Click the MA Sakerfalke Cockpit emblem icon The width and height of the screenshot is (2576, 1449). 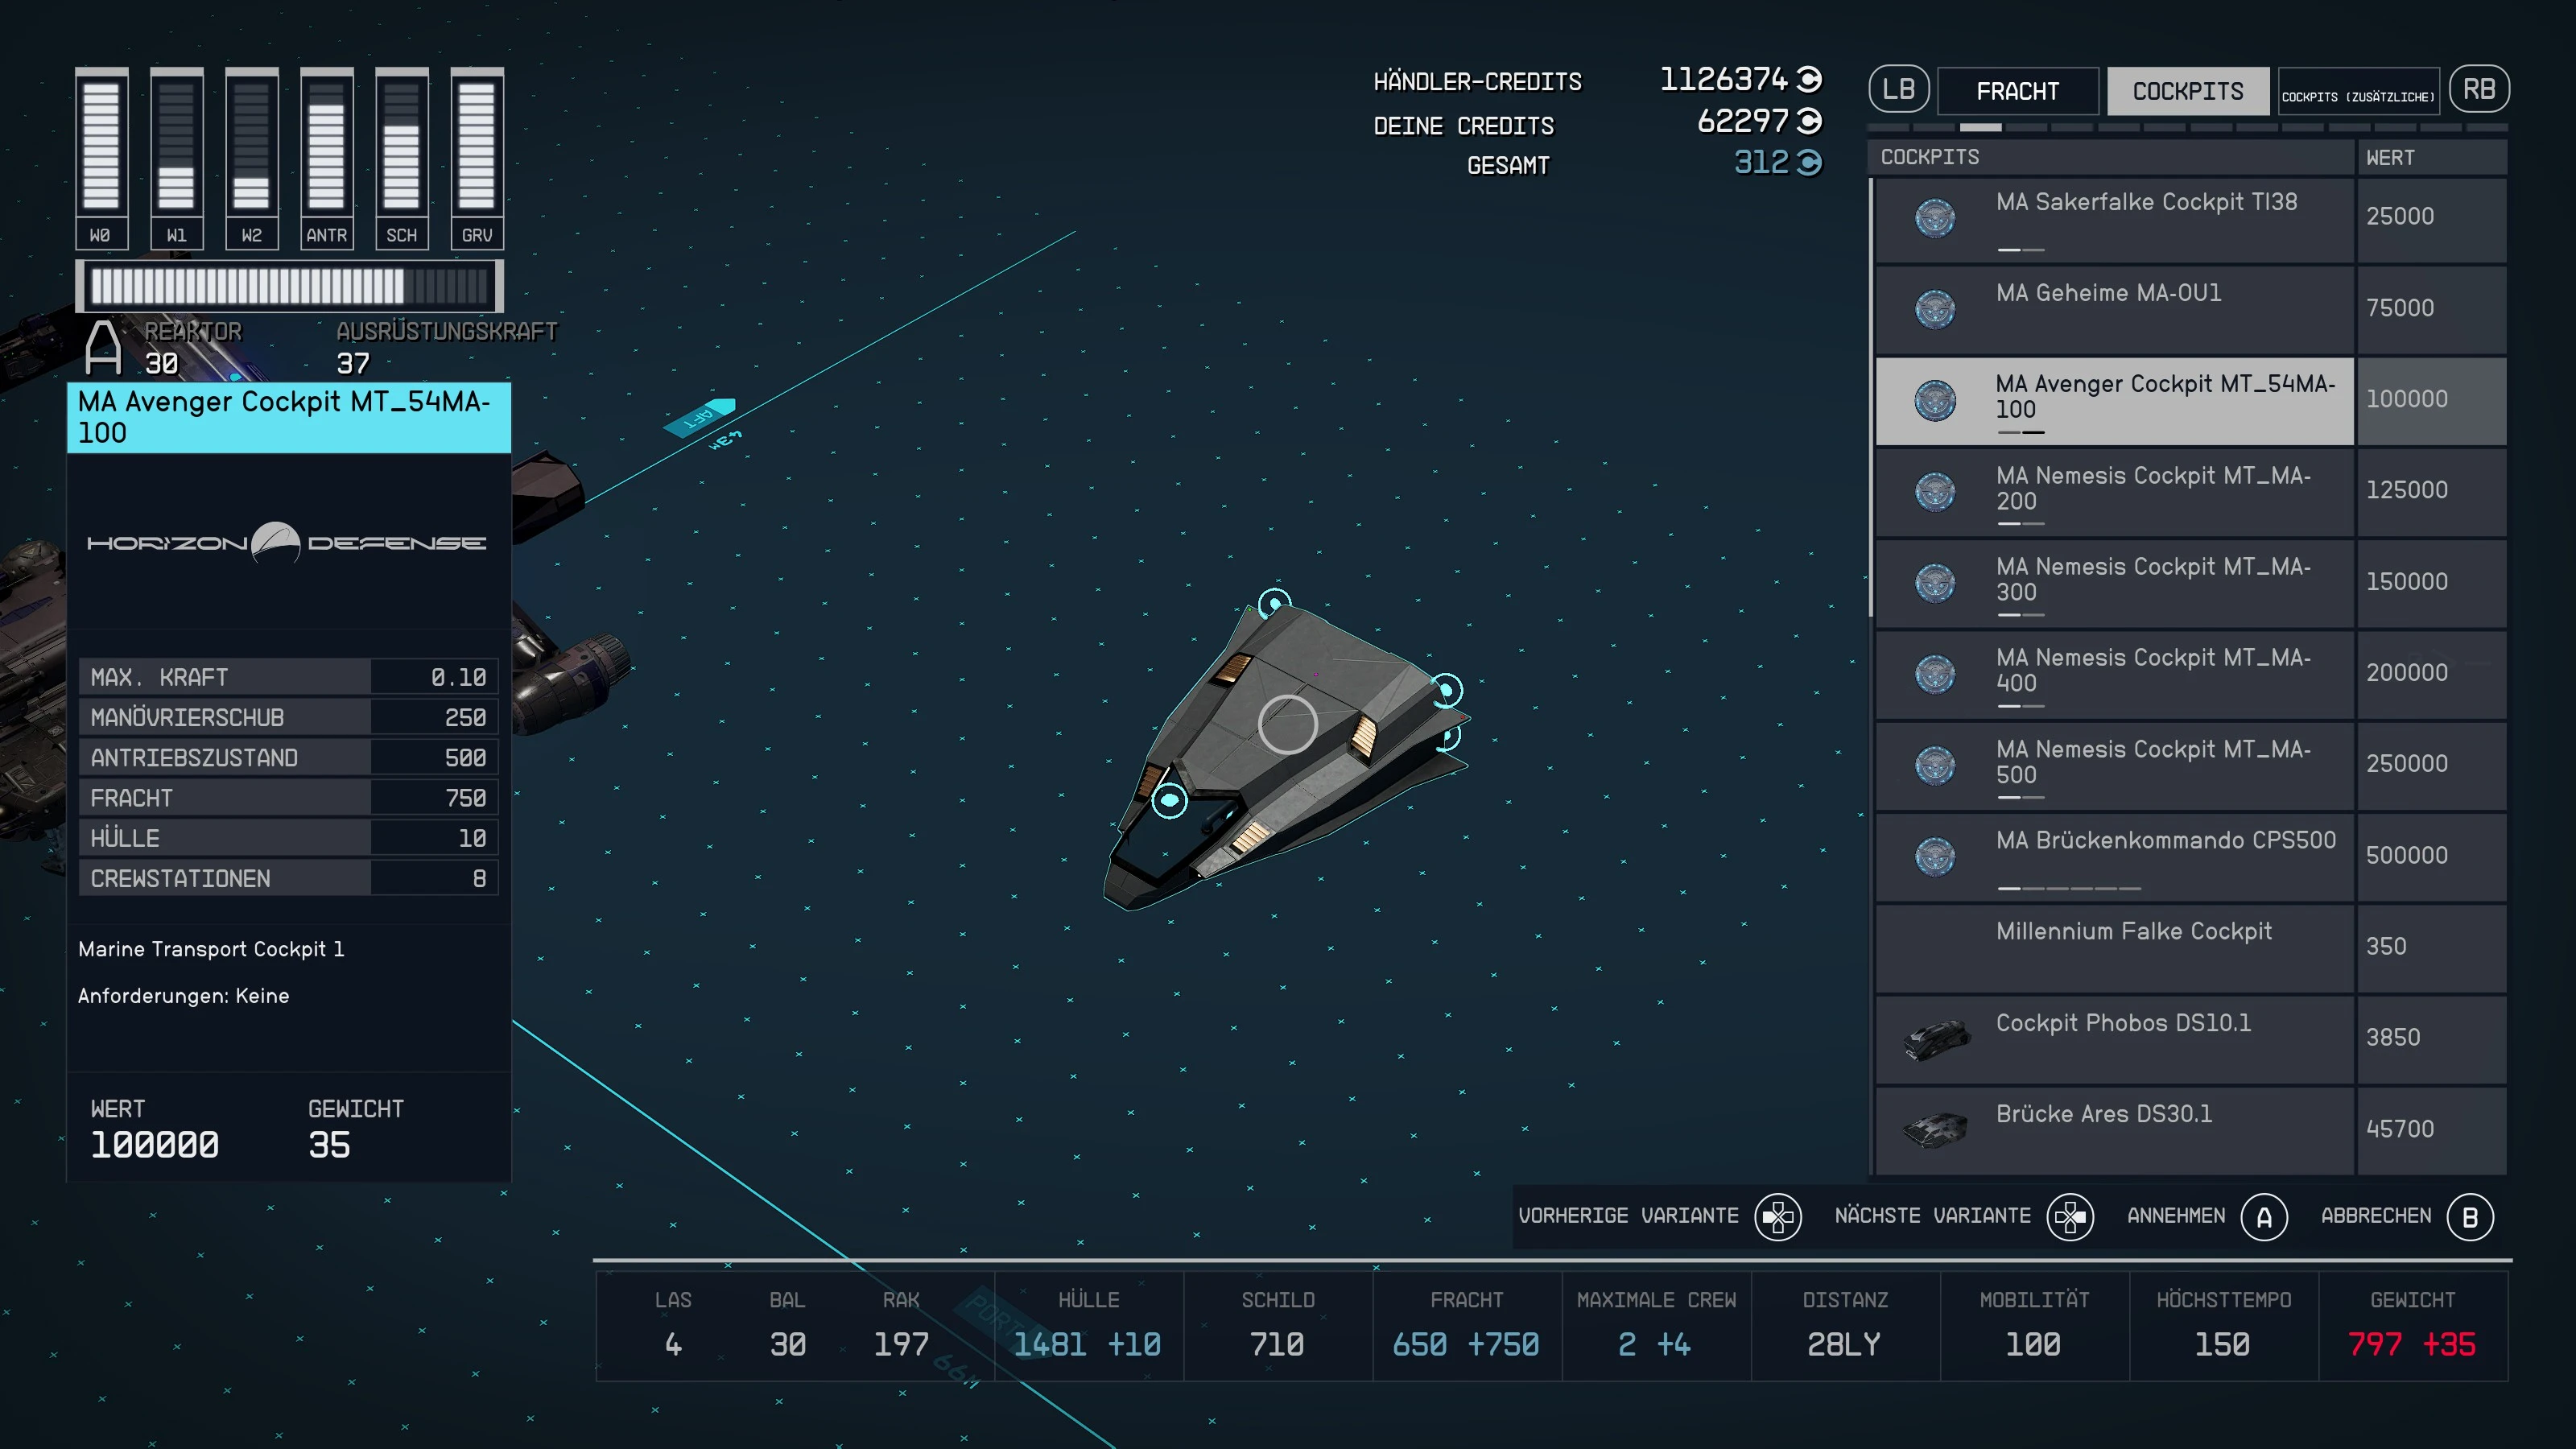coord(1935,218)
